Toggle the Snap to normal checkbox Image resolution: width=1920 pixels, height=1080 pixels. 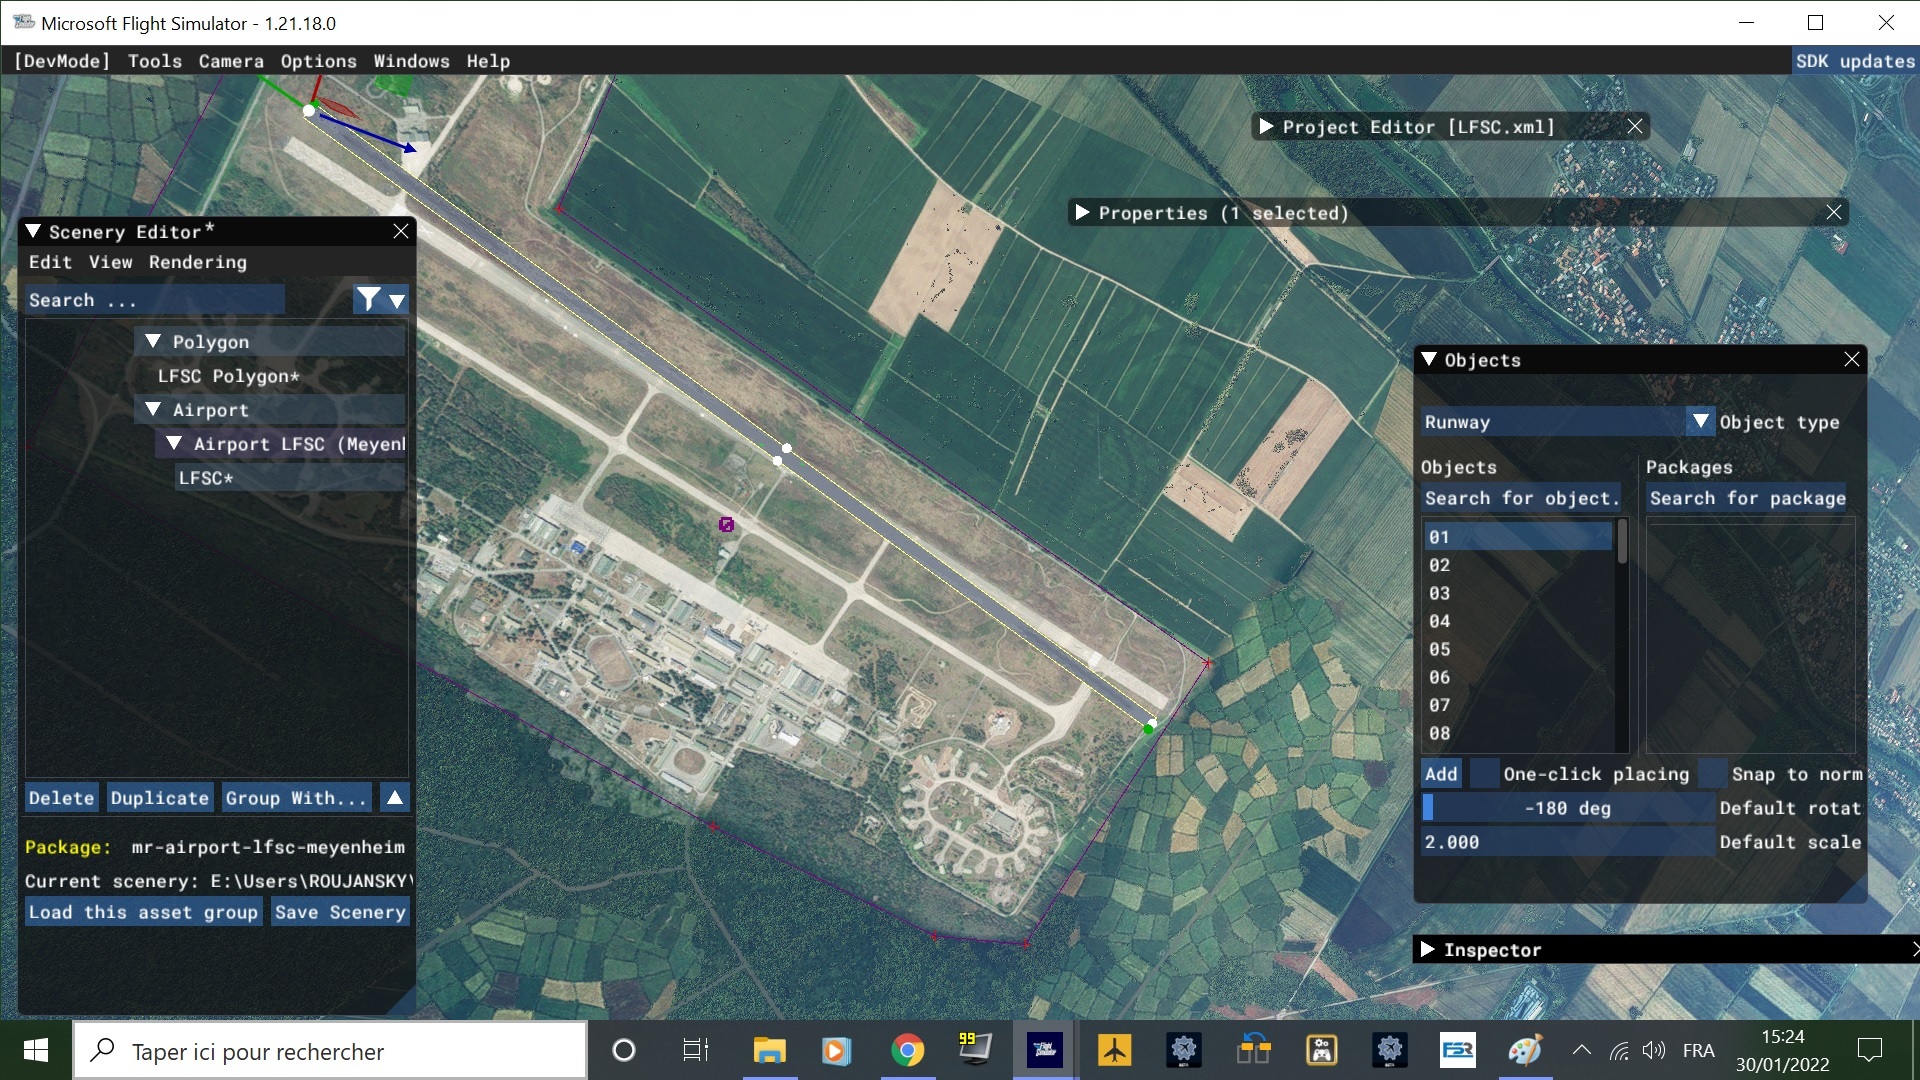[1714, 774]
